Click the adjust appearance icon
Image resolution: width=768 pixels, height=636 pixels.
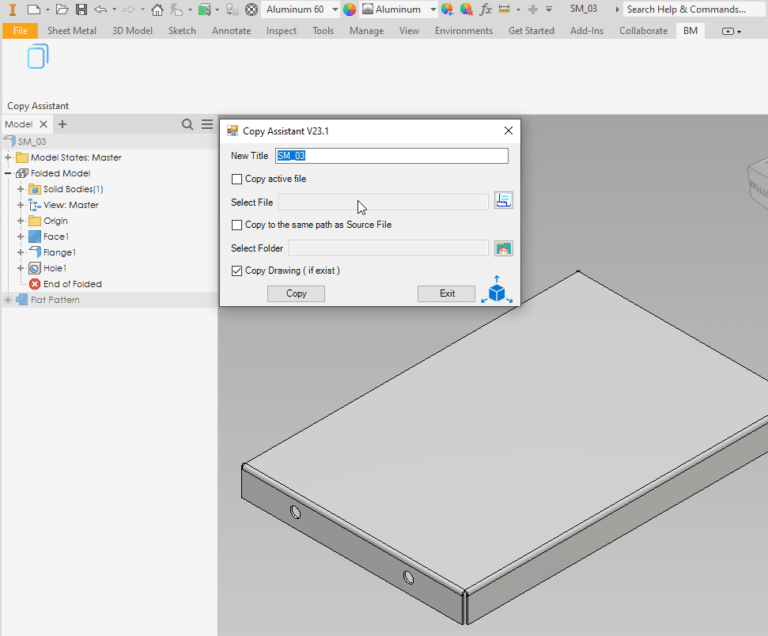tap(447, 9)
